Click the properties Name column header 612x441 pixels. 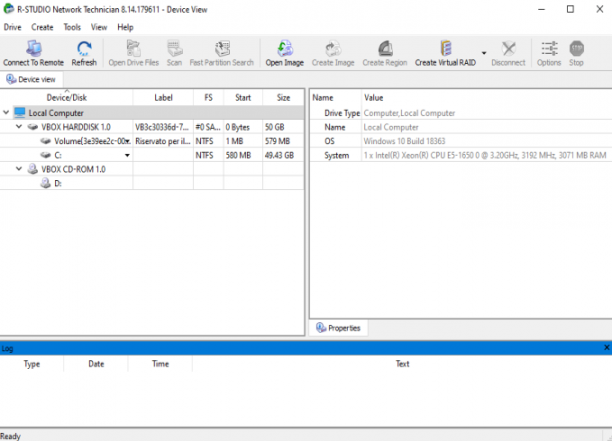[x=336, y=98]
